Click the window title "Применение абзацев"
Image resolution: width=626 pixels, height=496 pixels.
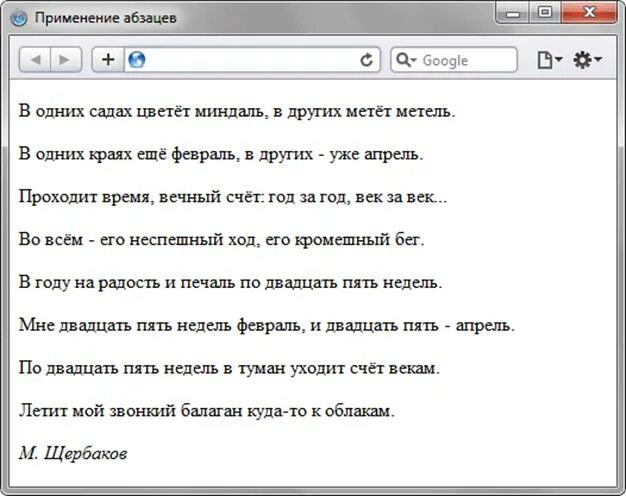pos(105,18)
